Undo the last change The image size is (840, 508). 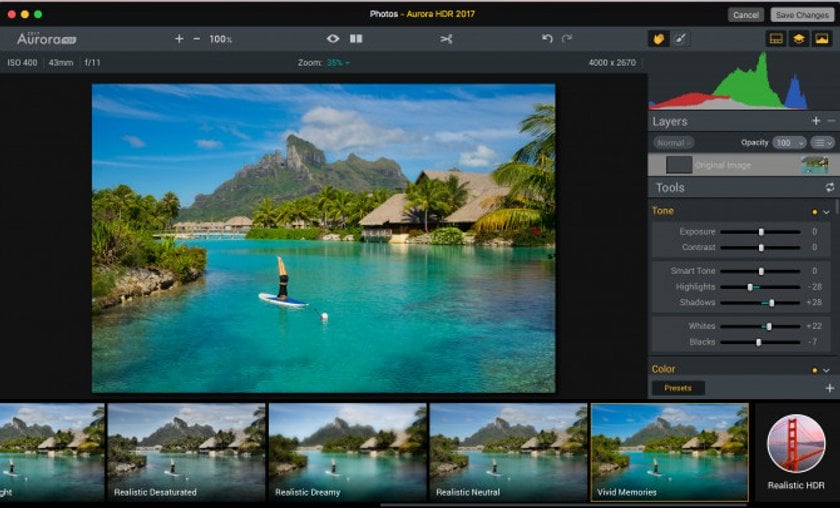click(x=547, y=39)
